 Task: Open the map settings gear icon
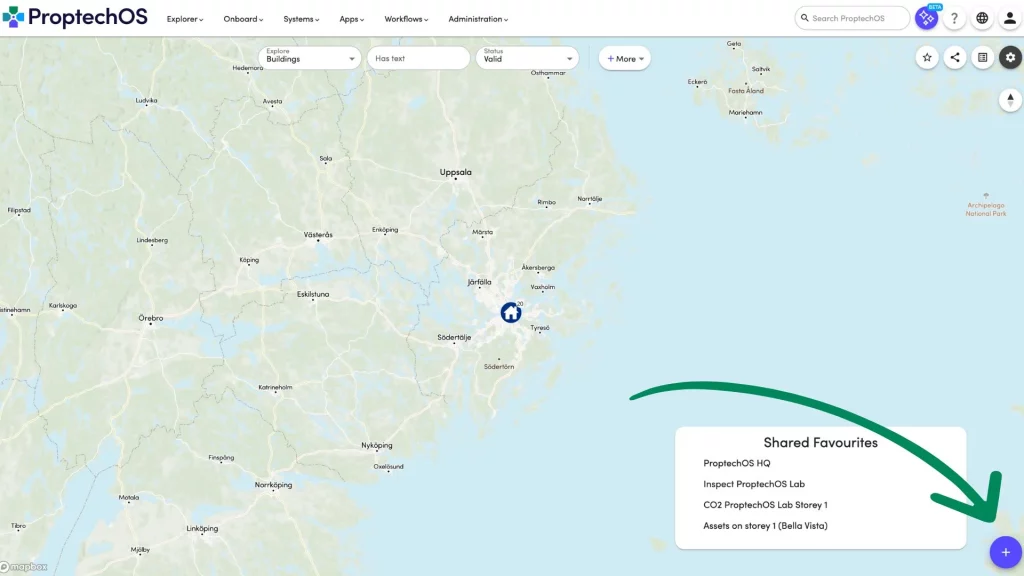(1010, 58)
